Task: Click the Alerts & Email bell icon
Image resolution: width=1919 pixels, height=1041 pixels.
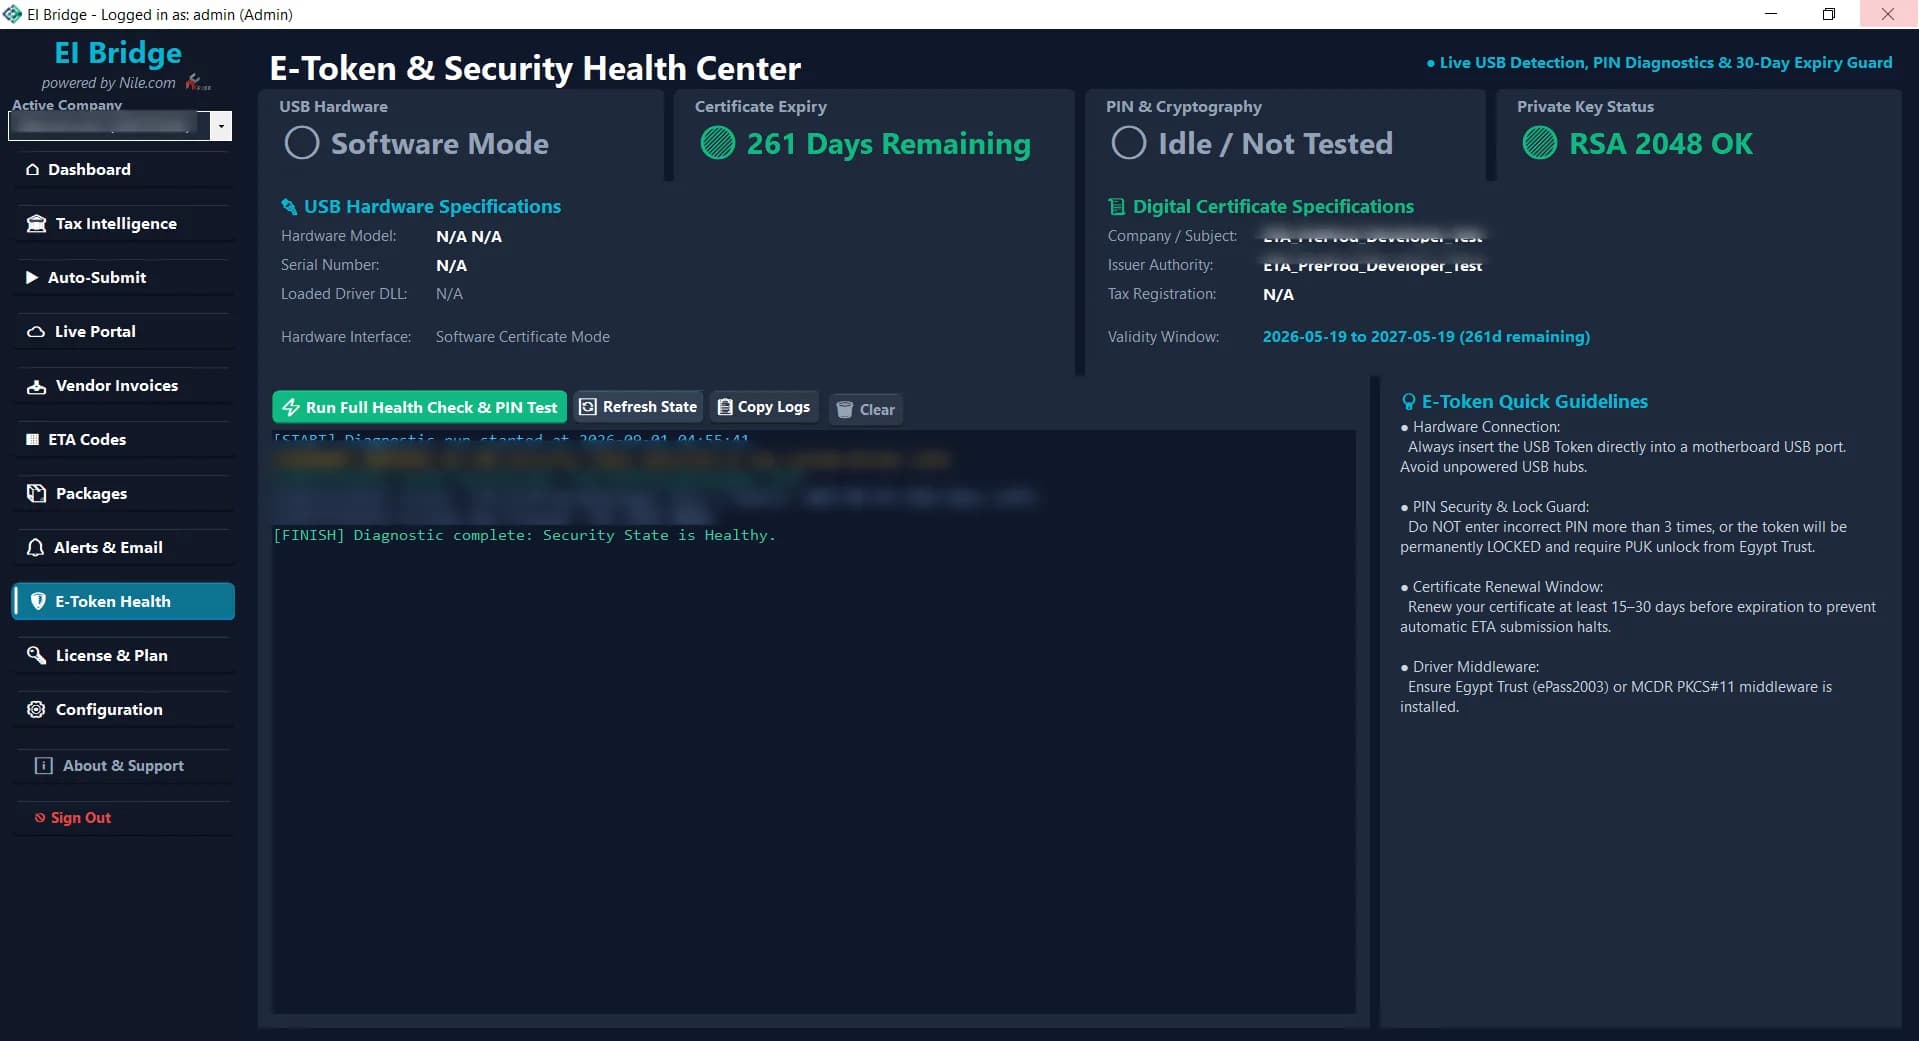Action: point(36,548)
